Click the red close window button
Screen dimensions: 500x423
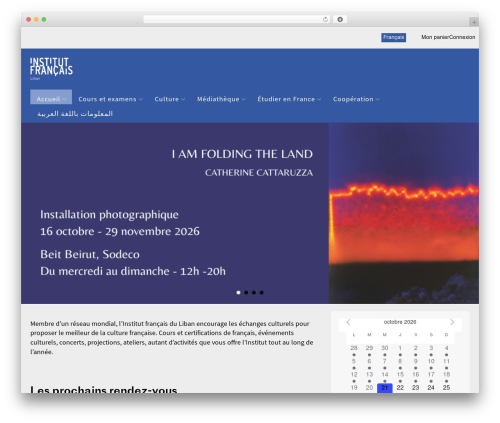29,20
